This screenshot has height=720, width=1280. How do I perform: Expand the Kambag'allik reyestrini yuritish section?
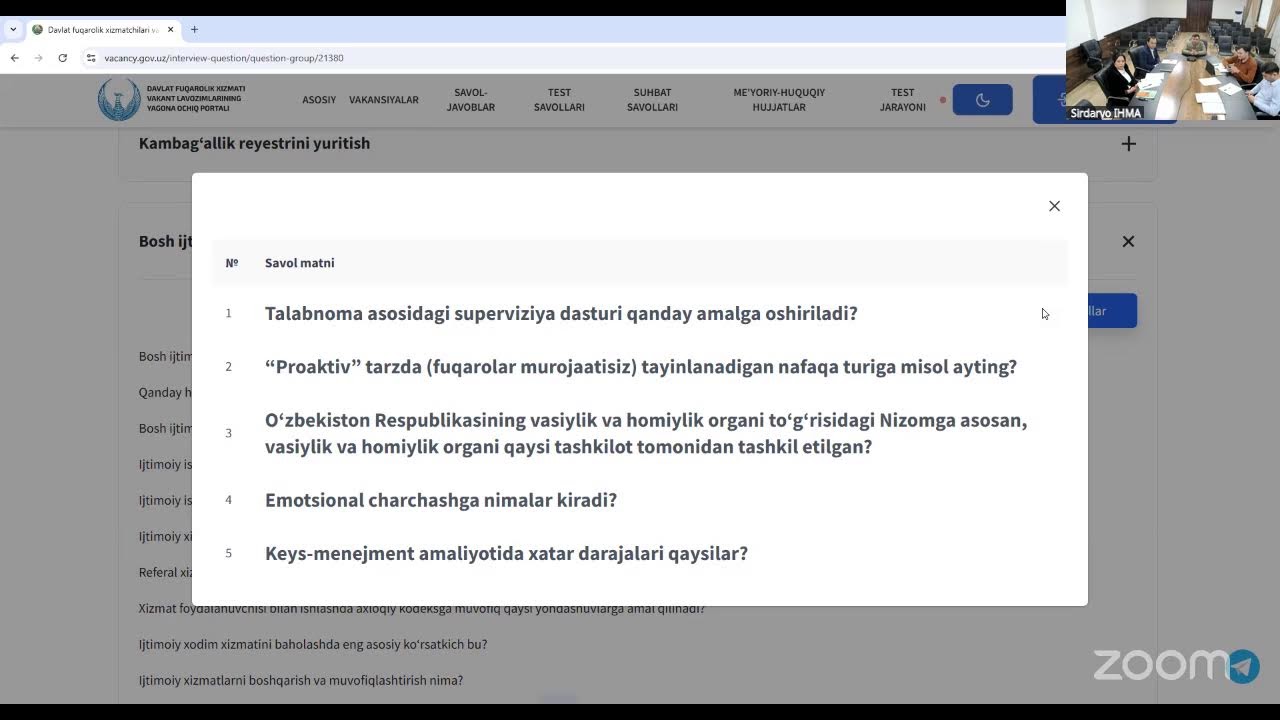tap(1128, 144)
